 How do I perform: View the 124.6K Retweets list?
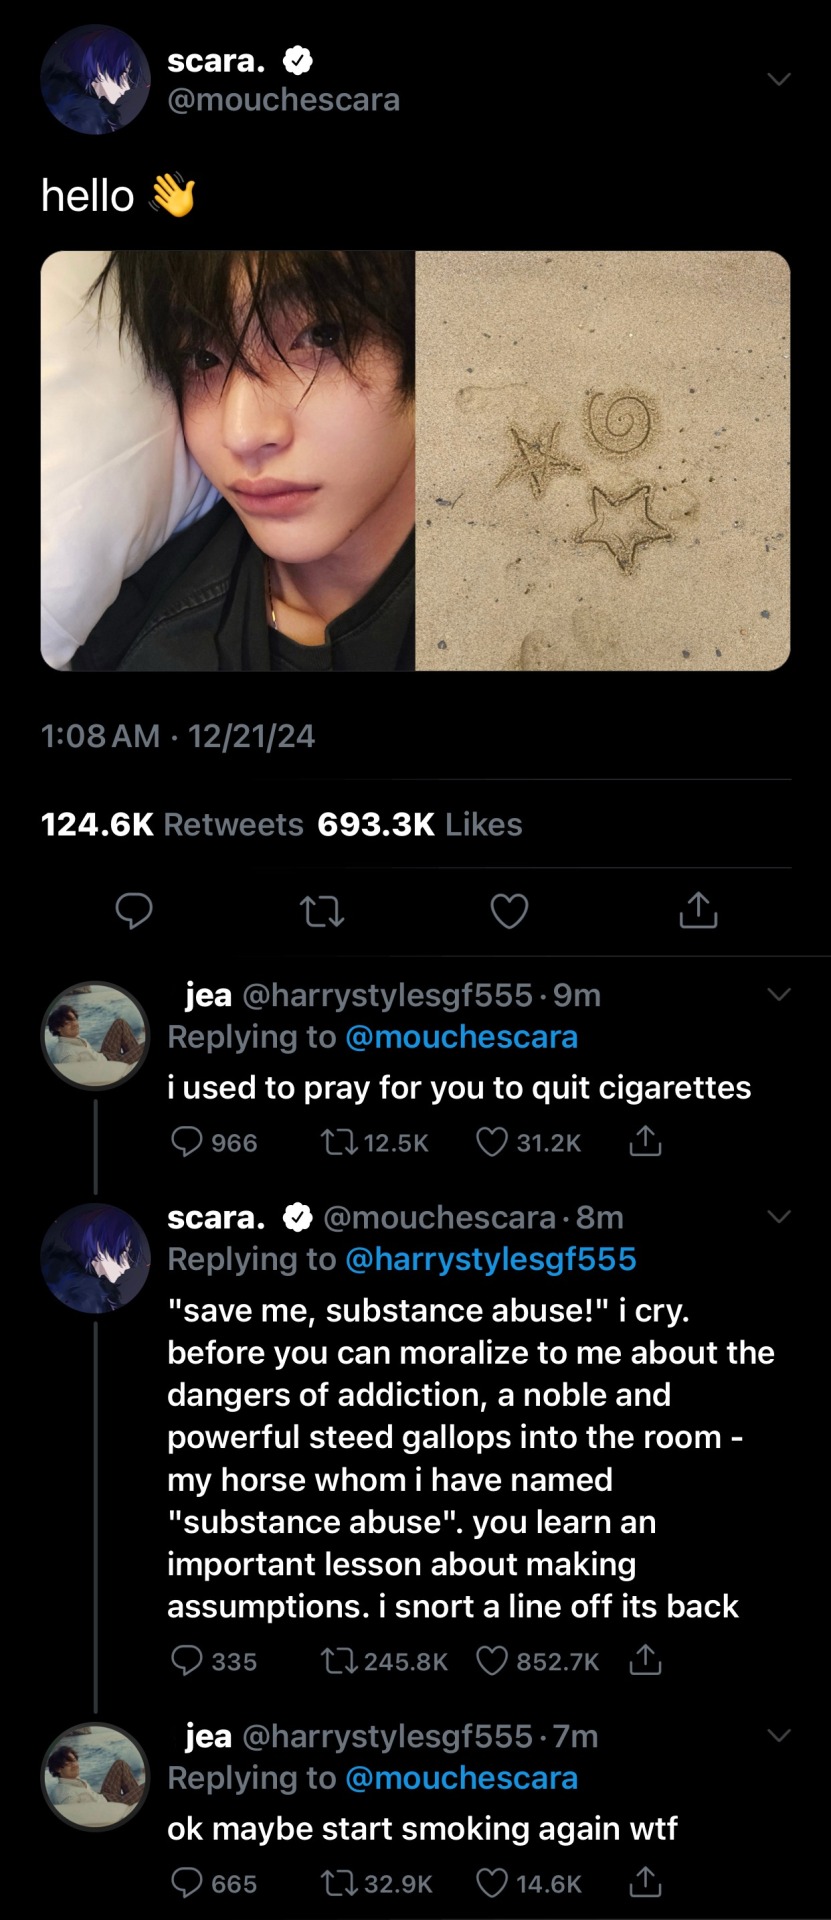pos(172,824)
